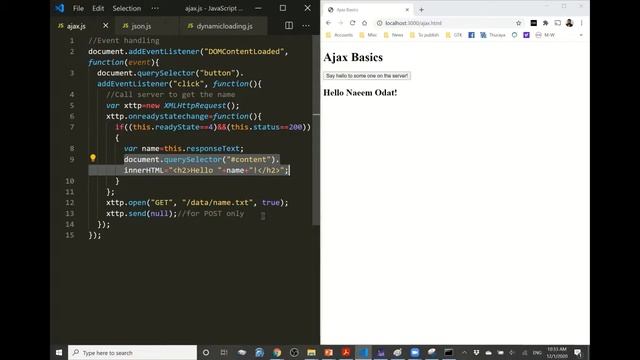The image size is (640, 360).
Task: Click the taskbar clock and date
Action: (557, 353)
